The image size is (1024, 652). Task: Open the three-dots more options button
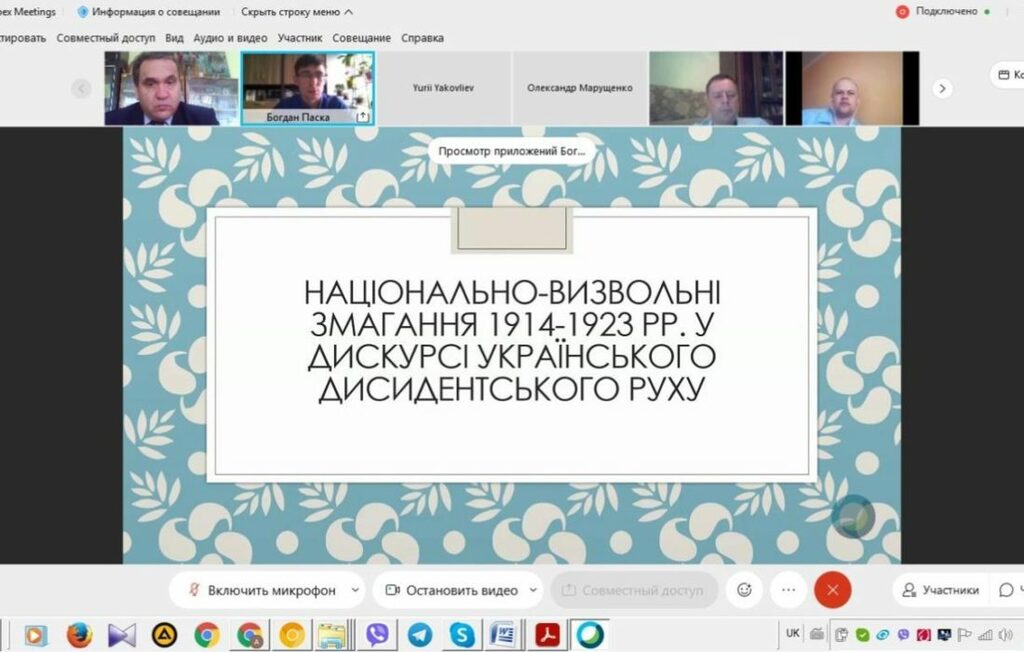[x=788, y=590]
